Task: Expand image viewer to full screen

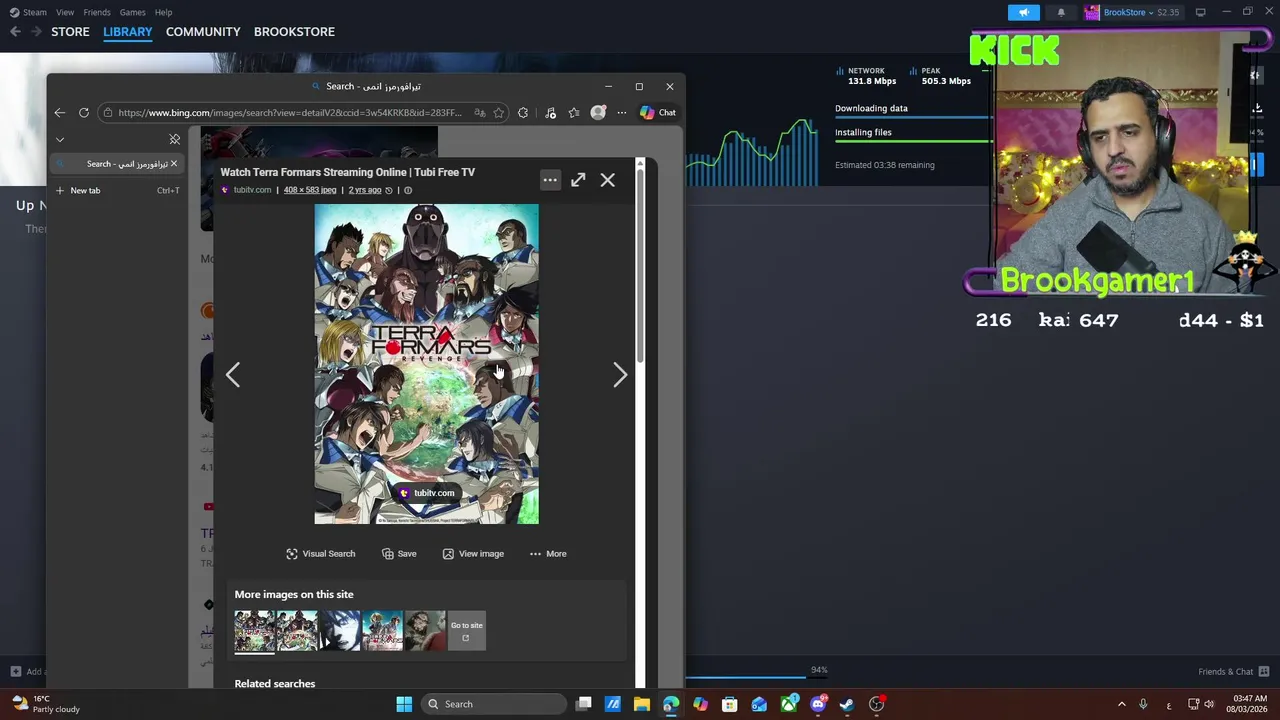Action: point(578,180)
